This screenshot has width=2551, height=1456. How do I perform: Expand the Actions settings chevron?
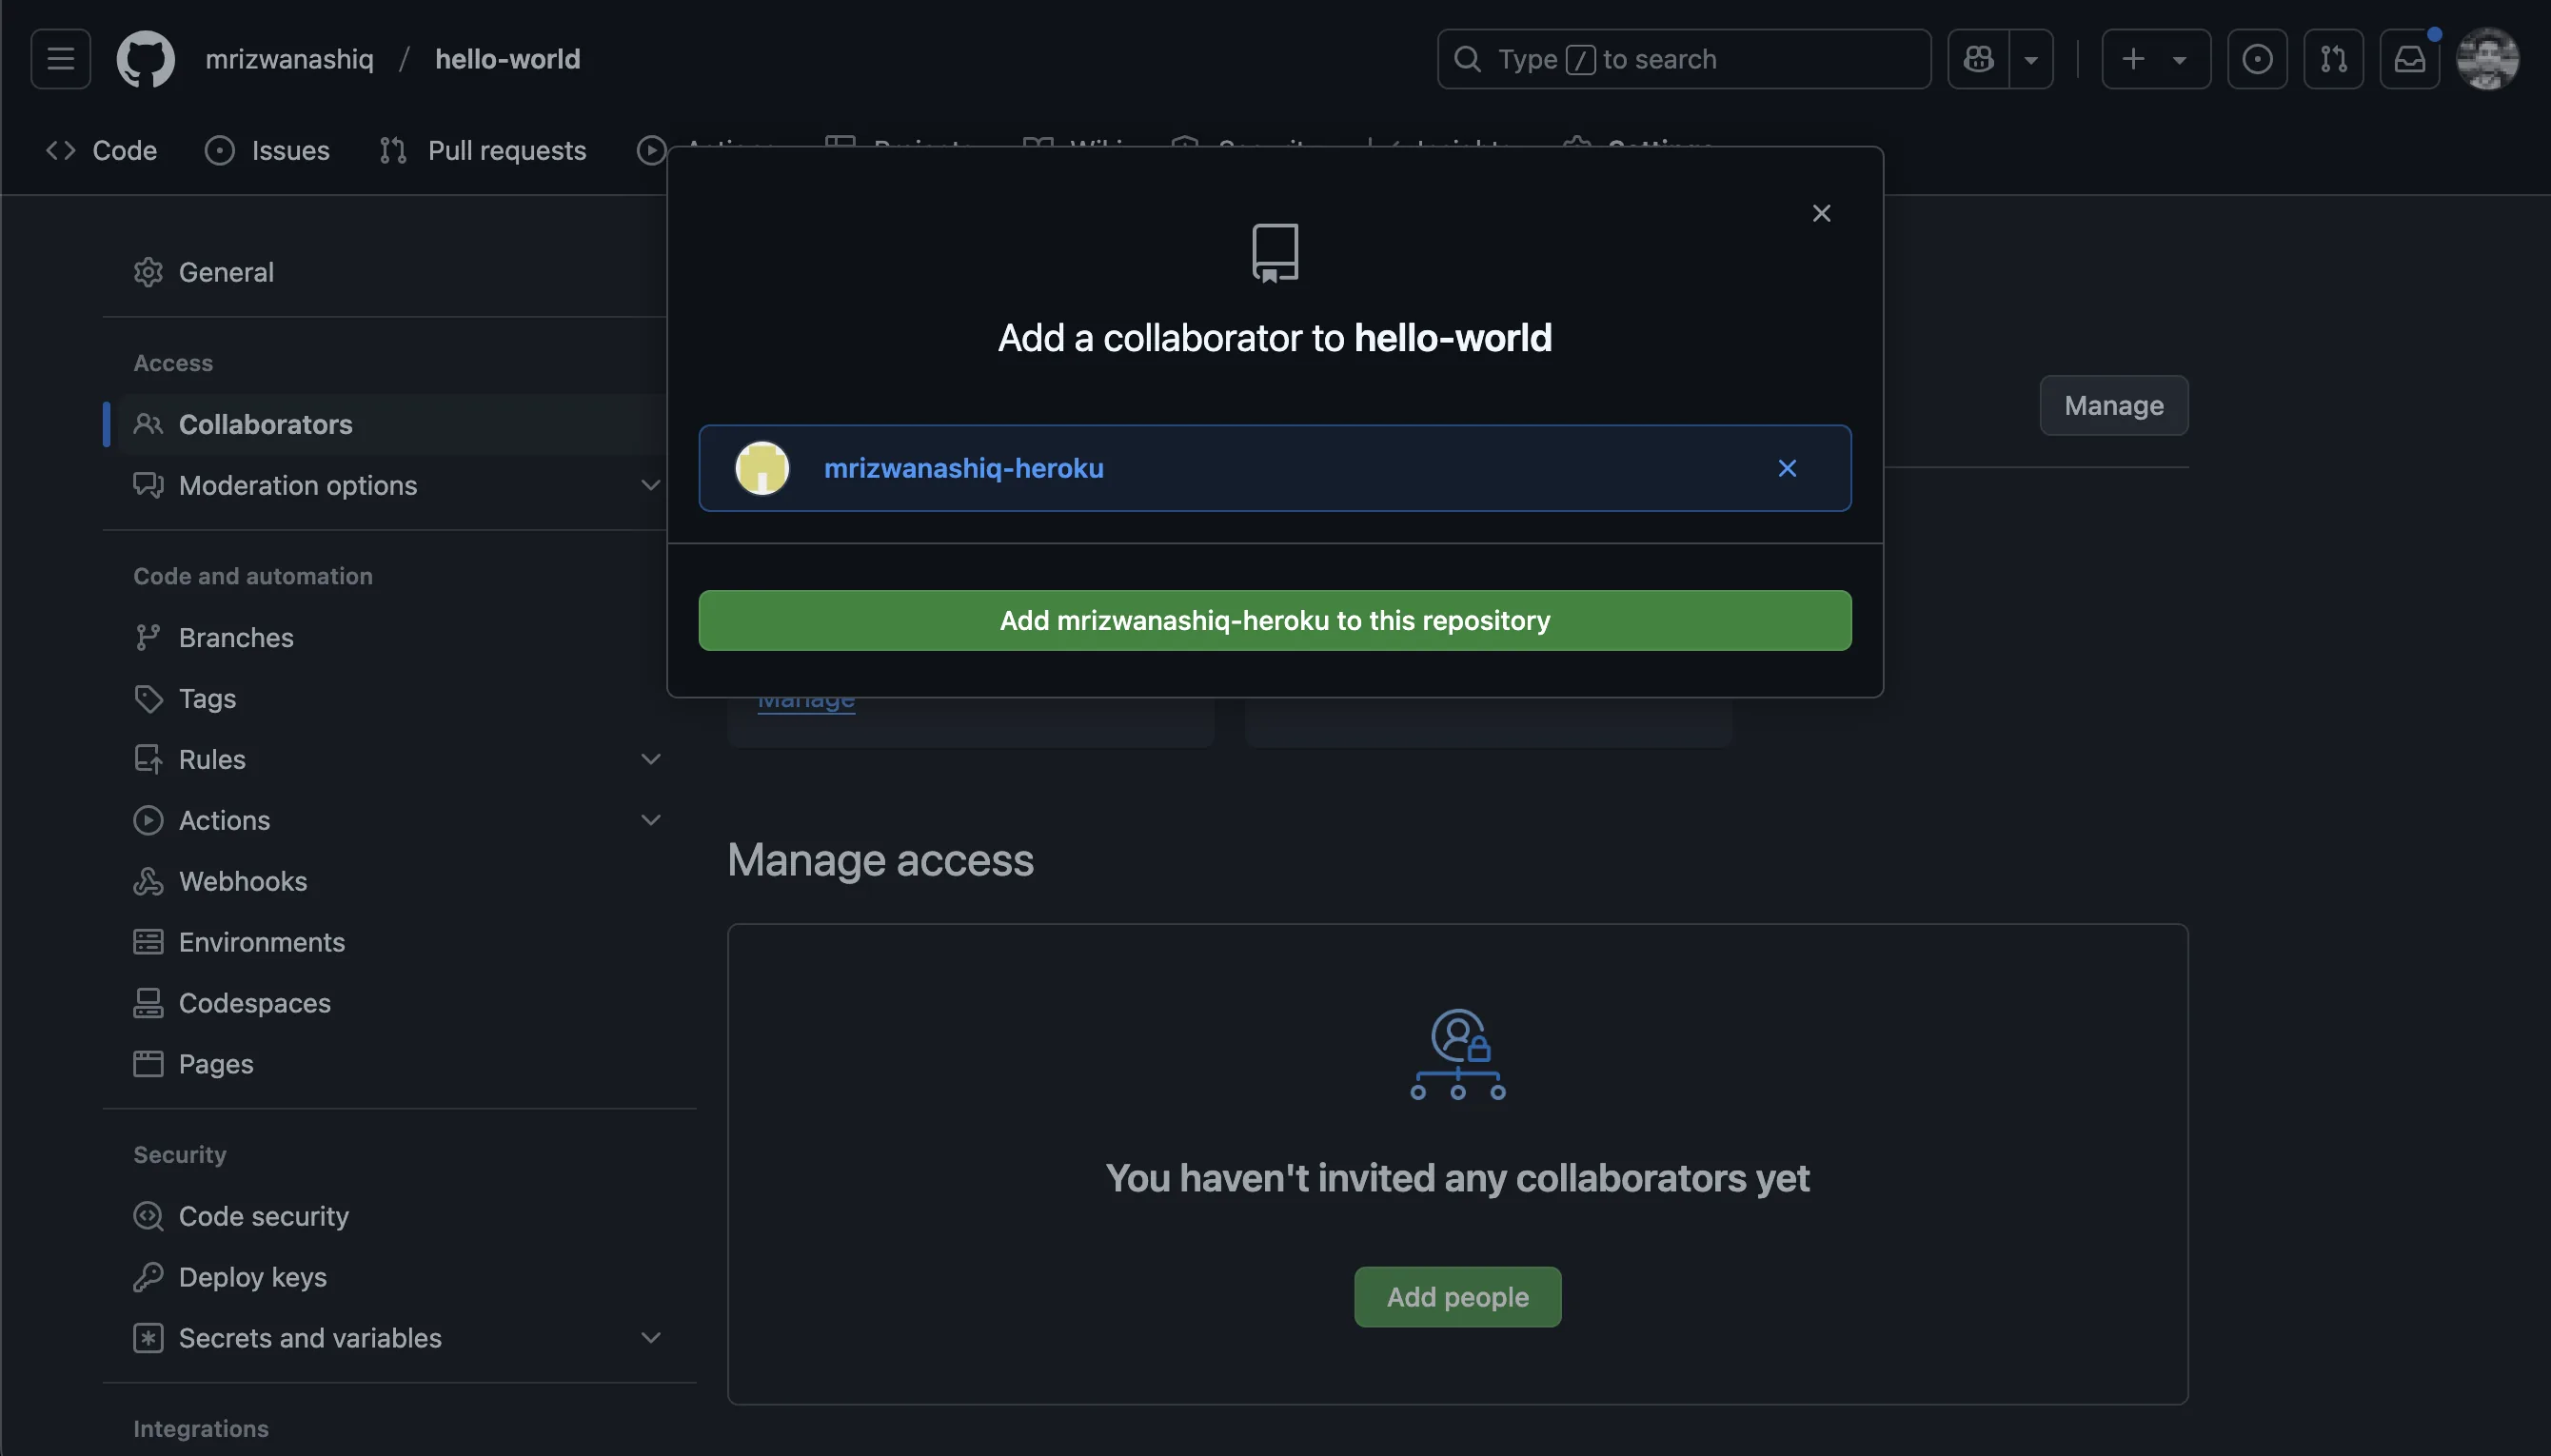[650, 820]
